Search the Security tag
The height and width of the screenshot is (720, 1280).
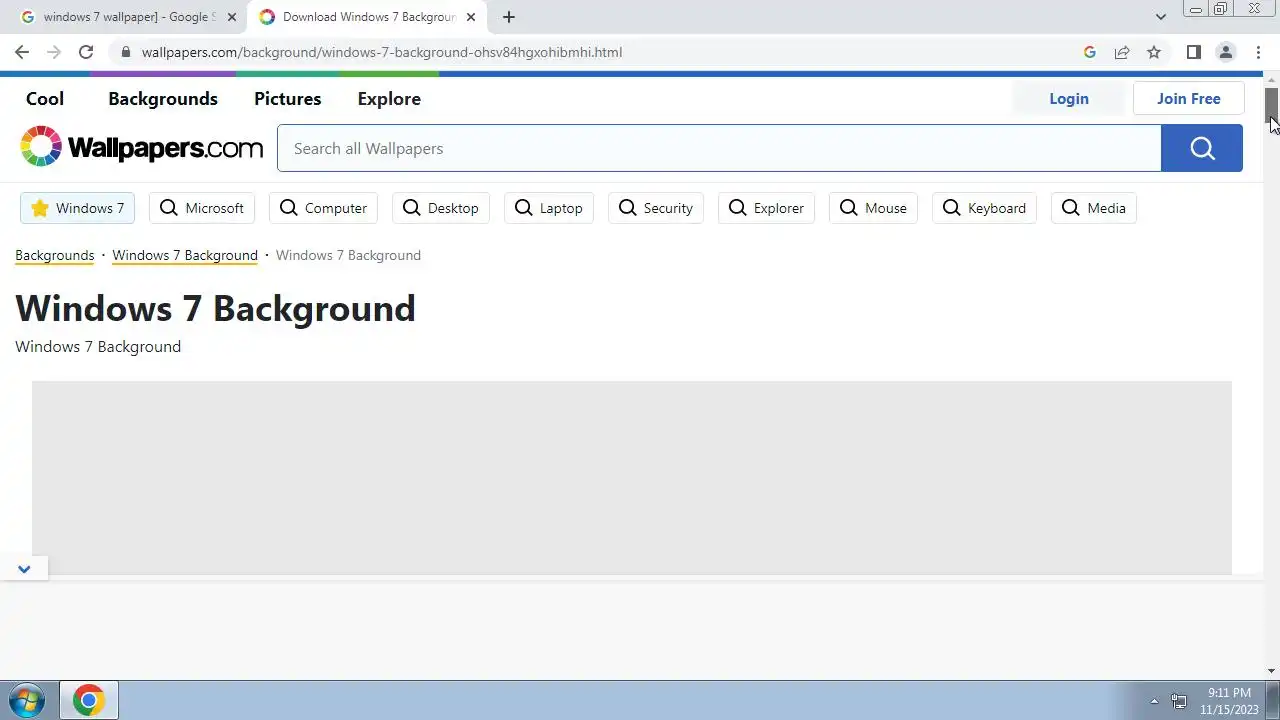click(x=656, y=208)
